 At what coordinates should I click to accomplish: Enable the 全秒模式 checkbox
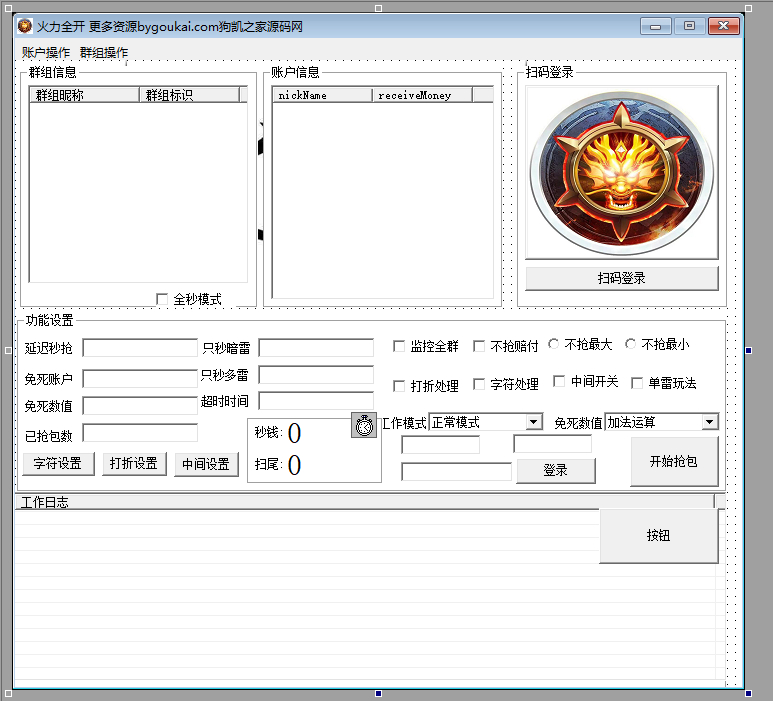point(163,299)
